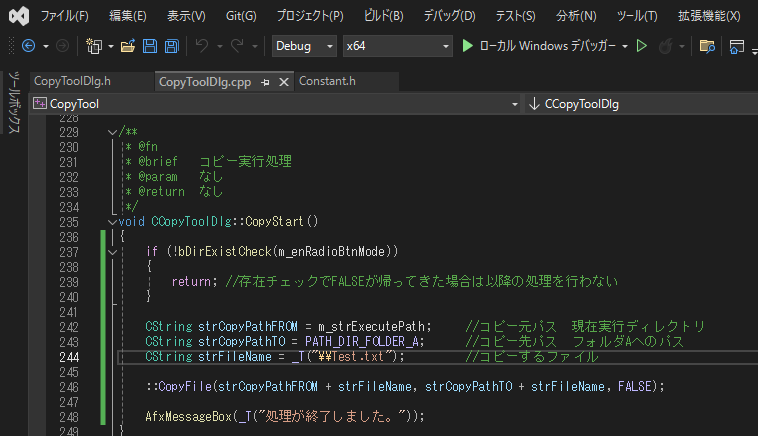Save the current file with Save icon

149,46
